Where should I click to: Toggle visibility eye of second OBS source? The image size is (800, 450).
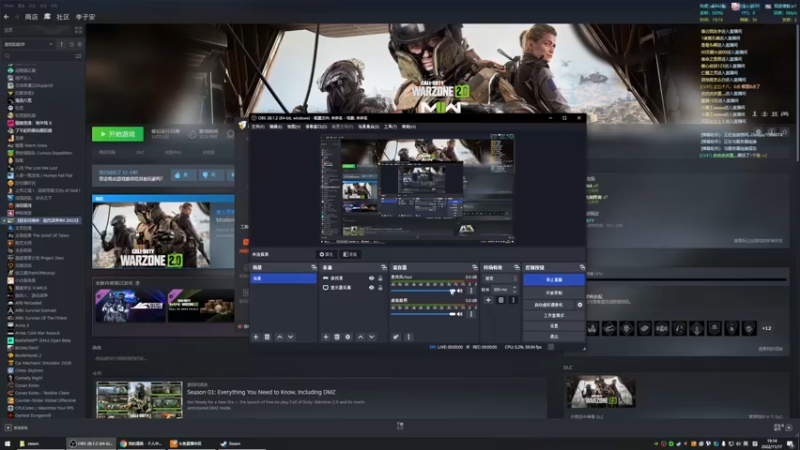(x=371, y=288)
